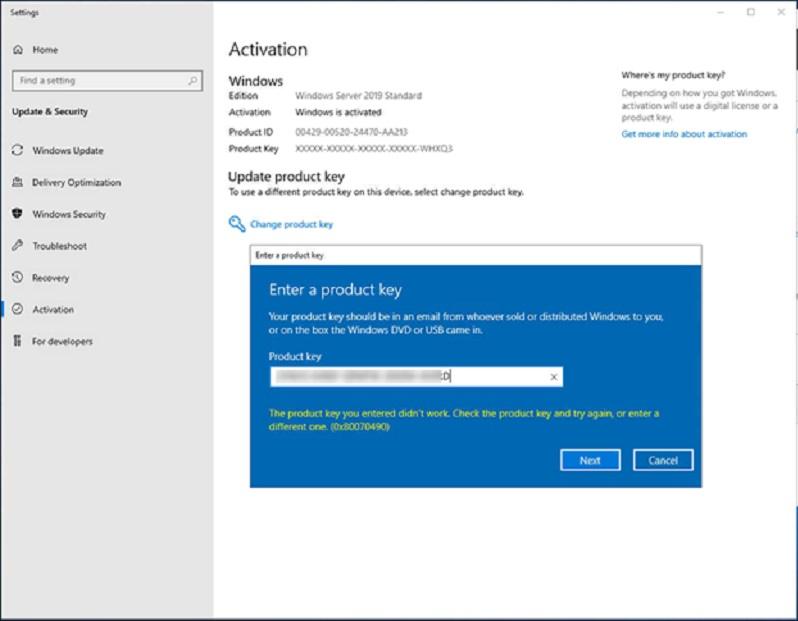Click the Recovery icon
Image resolution: width=798 pixels, height=621 pixels.
[x=17, y=278]
